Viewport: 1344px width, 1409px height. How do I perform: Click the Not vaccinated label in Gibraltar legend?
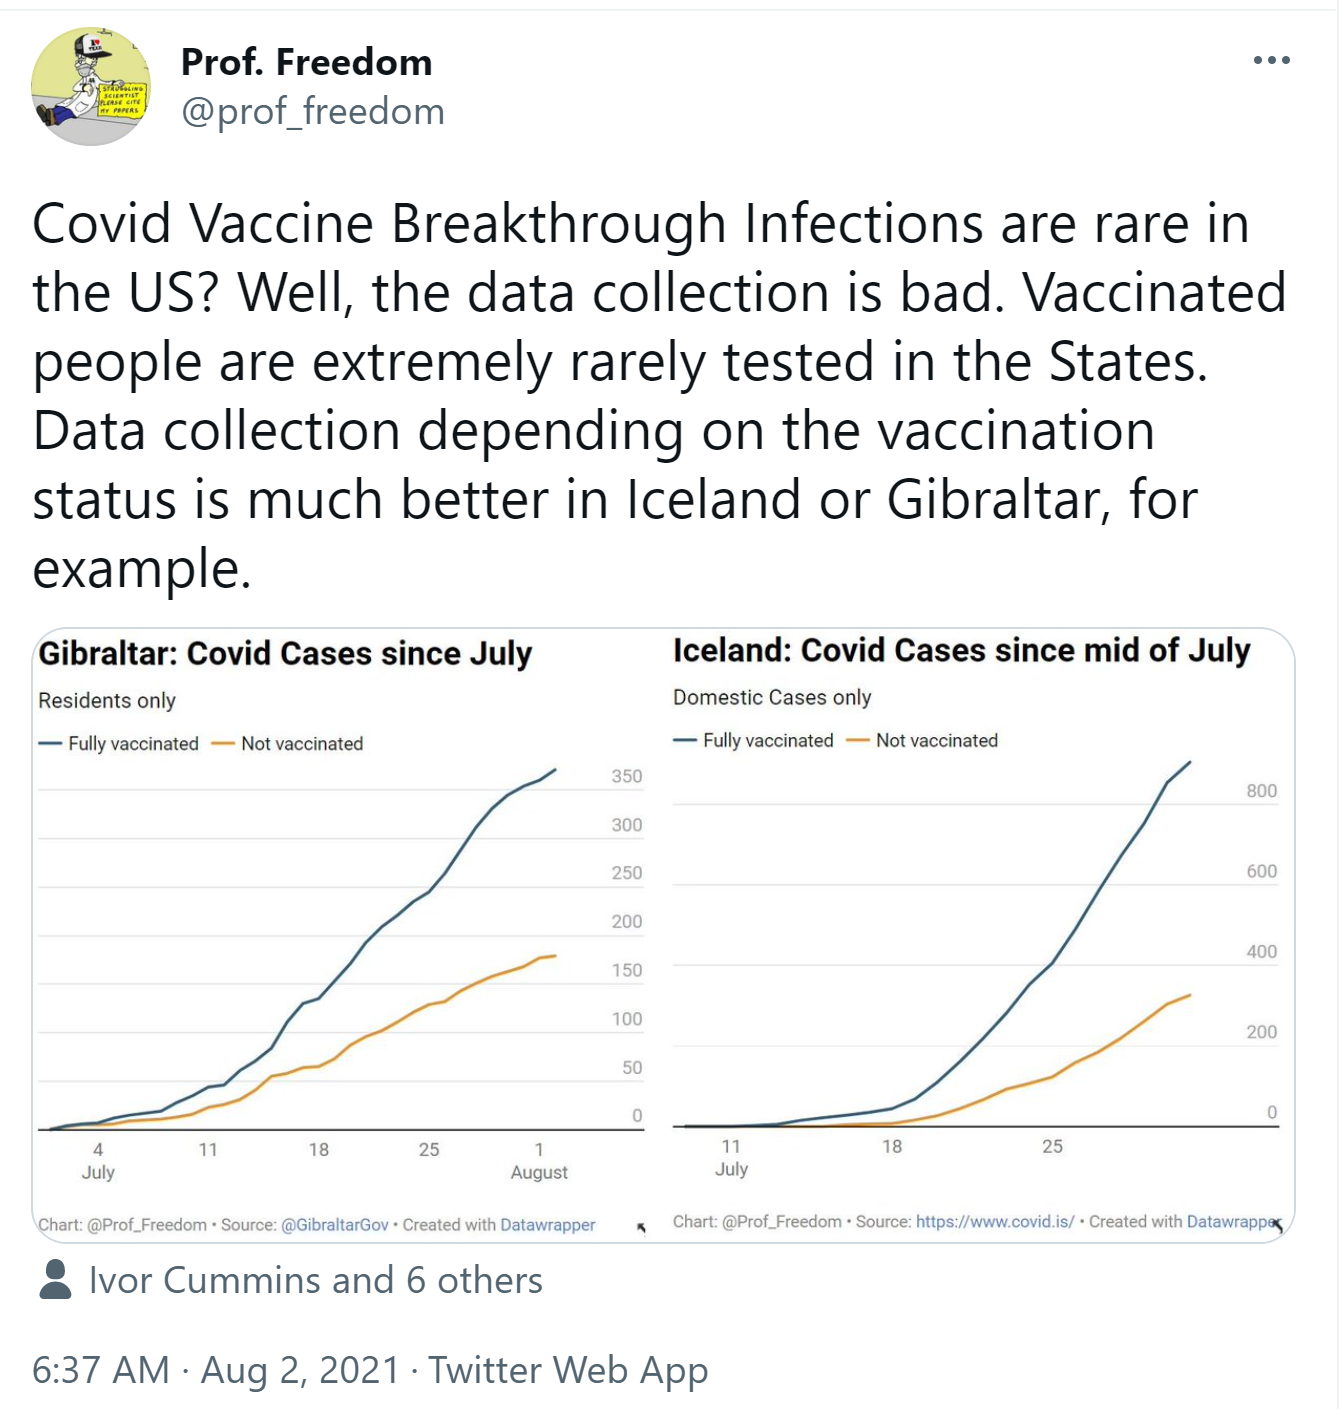tap(302, 744)
